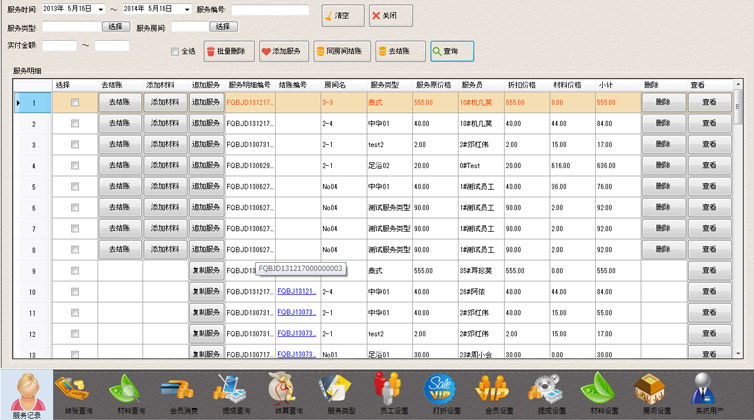Viewport: 754px width, 420px height.
Task: Open the FQBJ13121 link in row 10
Action: (296, 292)
